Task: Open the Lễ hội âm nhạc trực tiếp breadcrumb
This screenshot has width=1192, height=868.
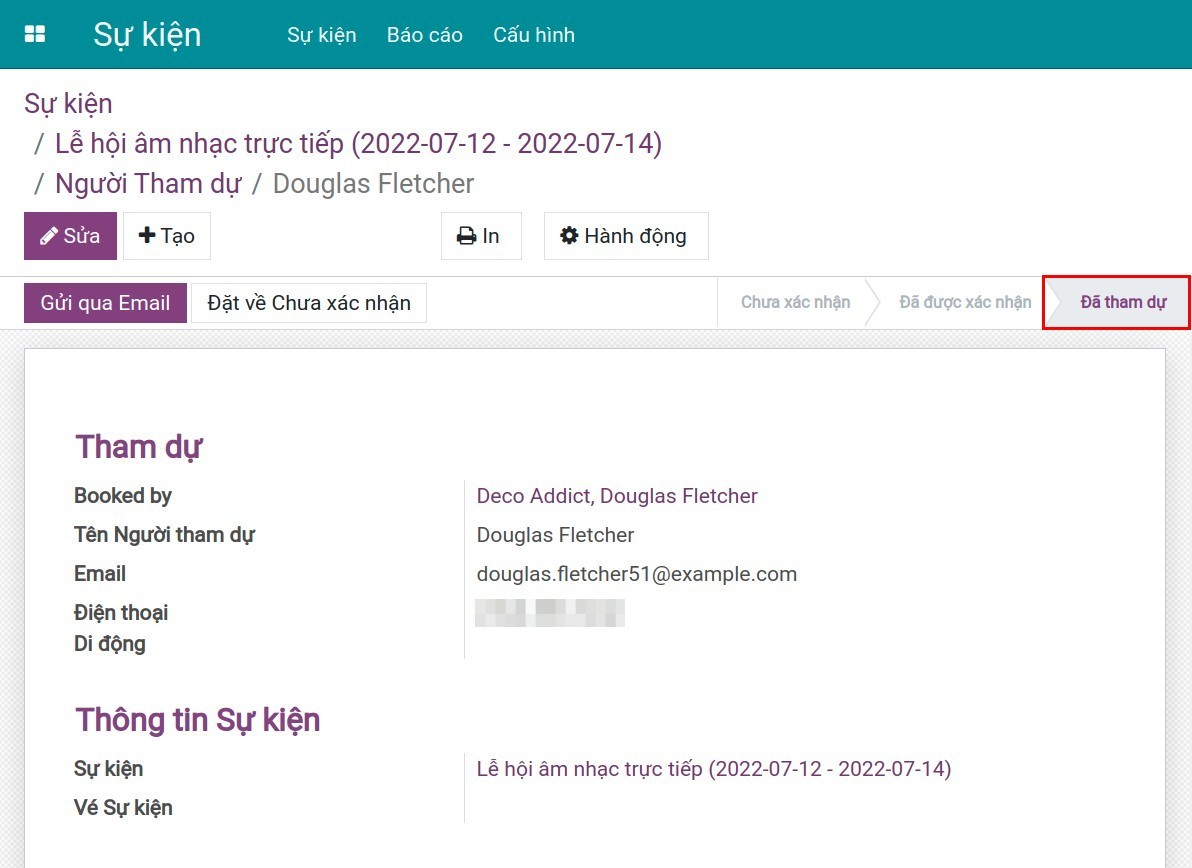Action: [x=358, y=144]
